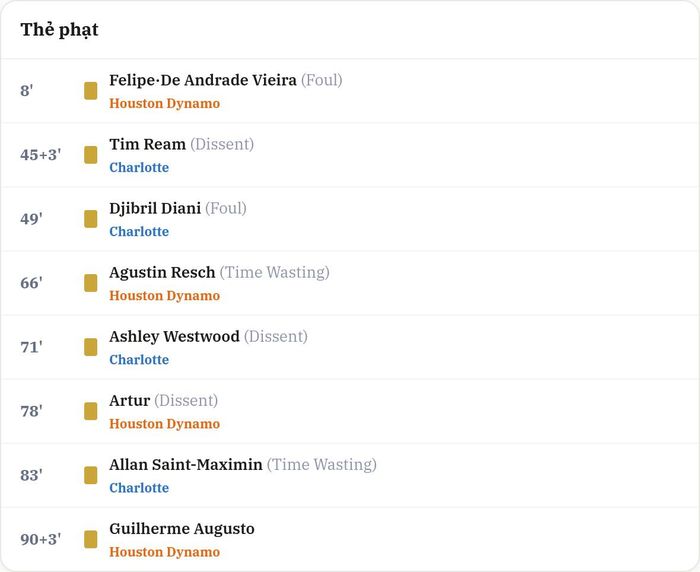Viewport: 700px width, 572px height.
Task: Open player Felipe De Andrade Vieira
Action: click(203, 80)
